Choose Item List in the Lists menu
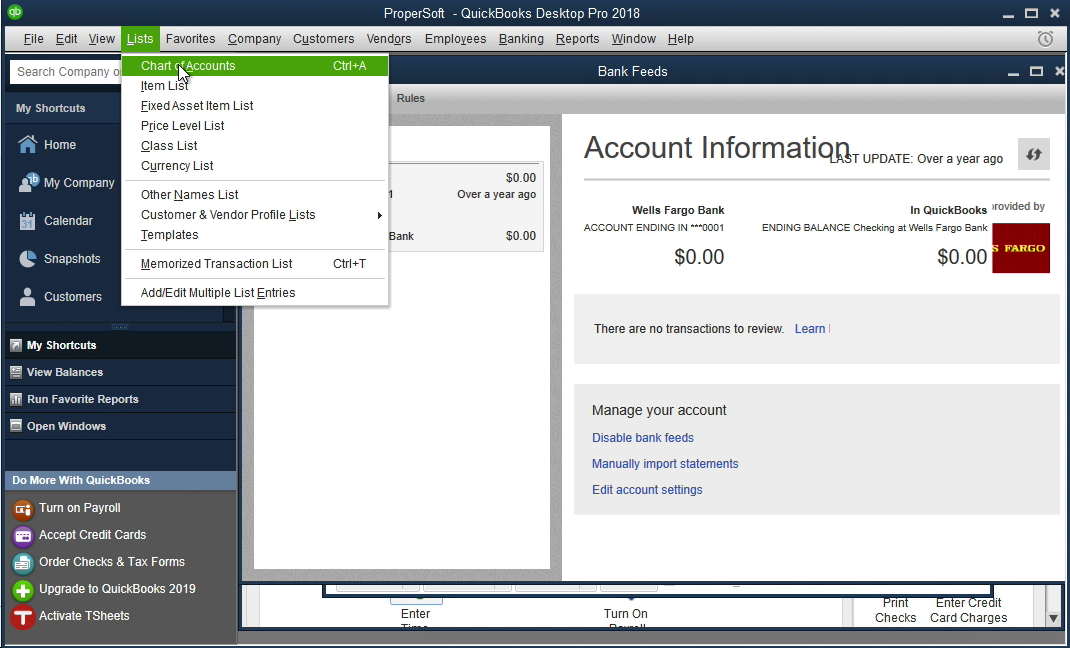Viewport: 1070px width, 648px height. coord(255,86)
